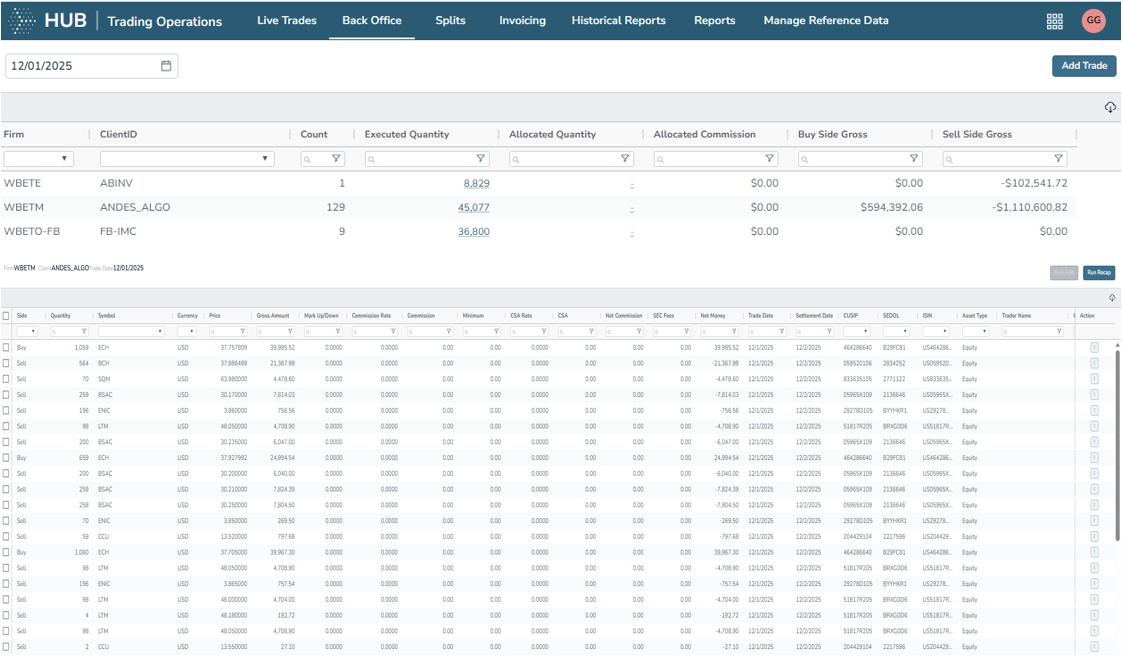Image resolution: width=1123 pixels, height=663 pixels.
Task: Click the Add Trade button
Action: (1084, 65)
